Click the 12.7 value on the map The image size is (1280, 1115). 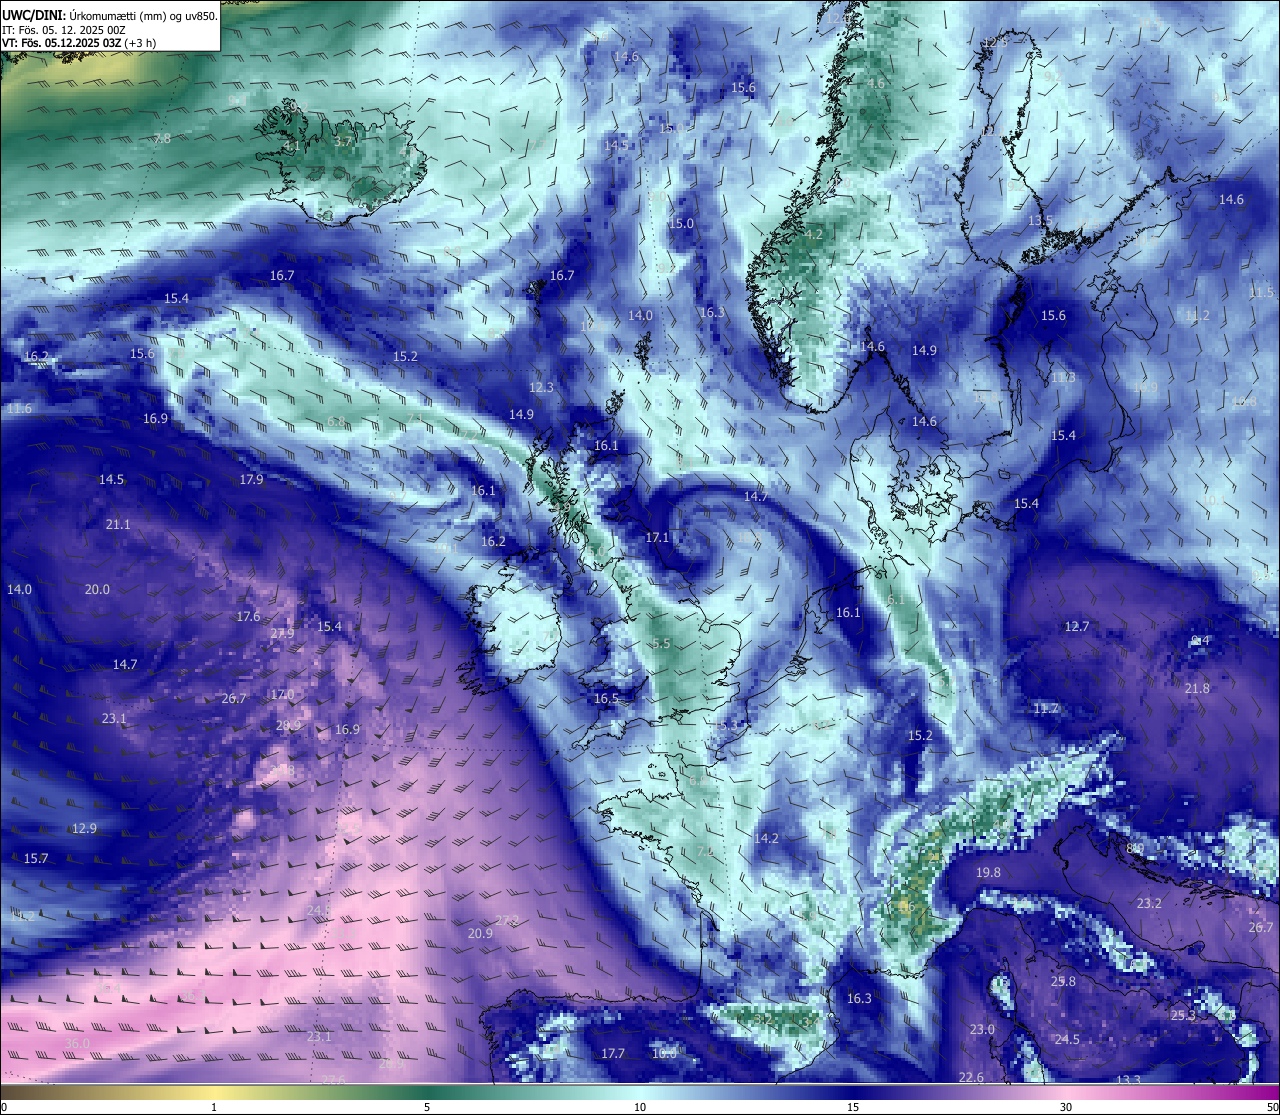click(x=1076, y=627)
